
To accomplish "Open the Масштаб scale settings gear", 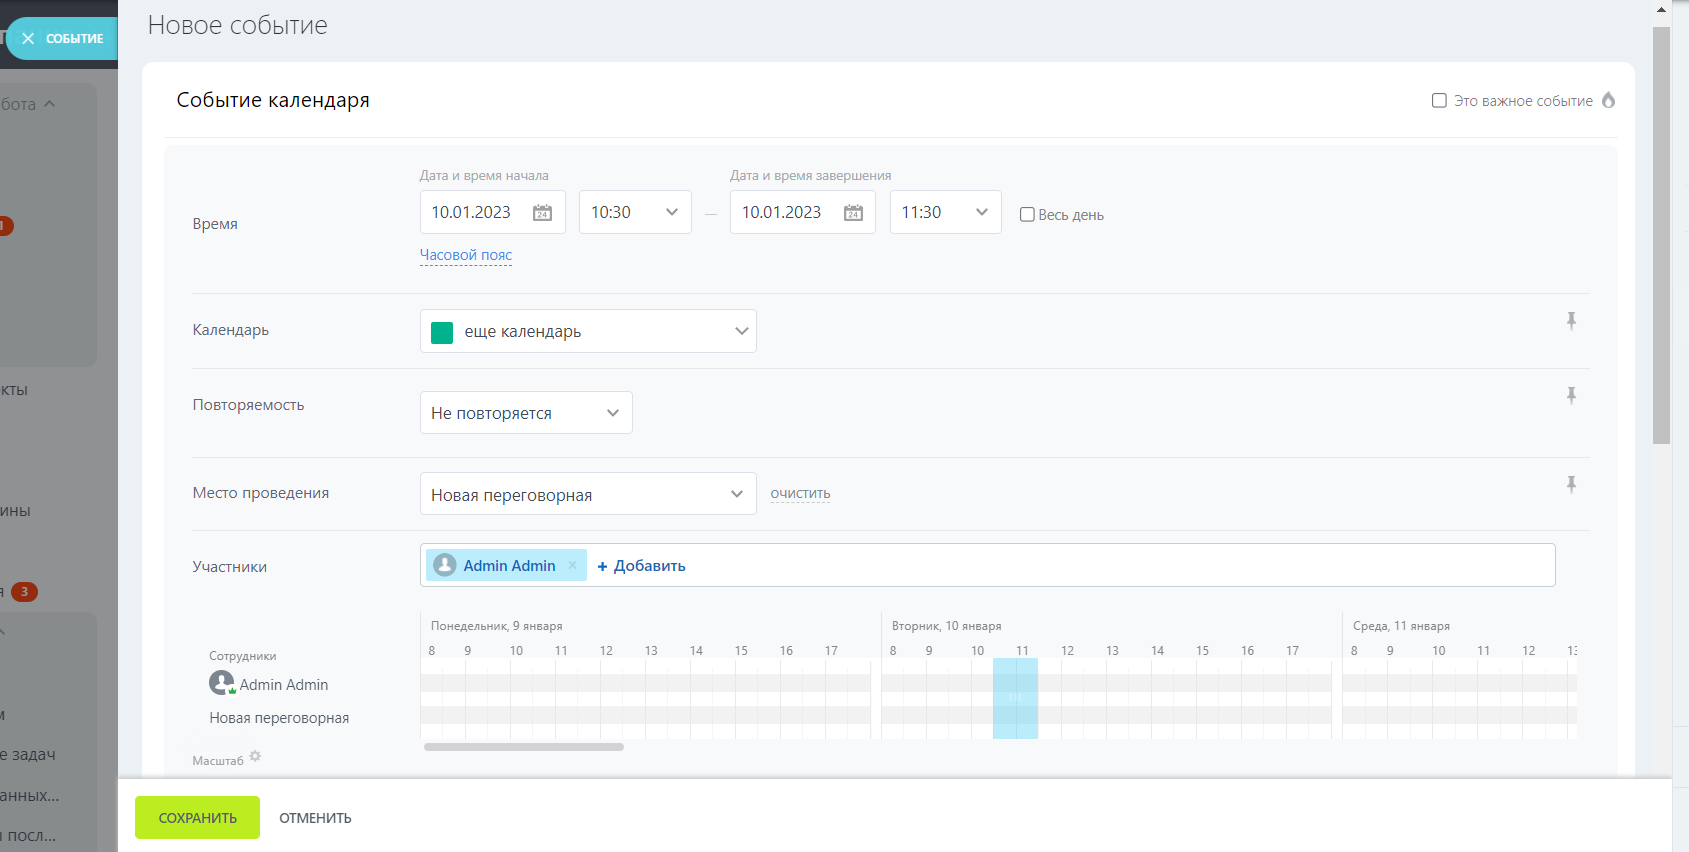I will pyautogui.click(x=255, y=757).
